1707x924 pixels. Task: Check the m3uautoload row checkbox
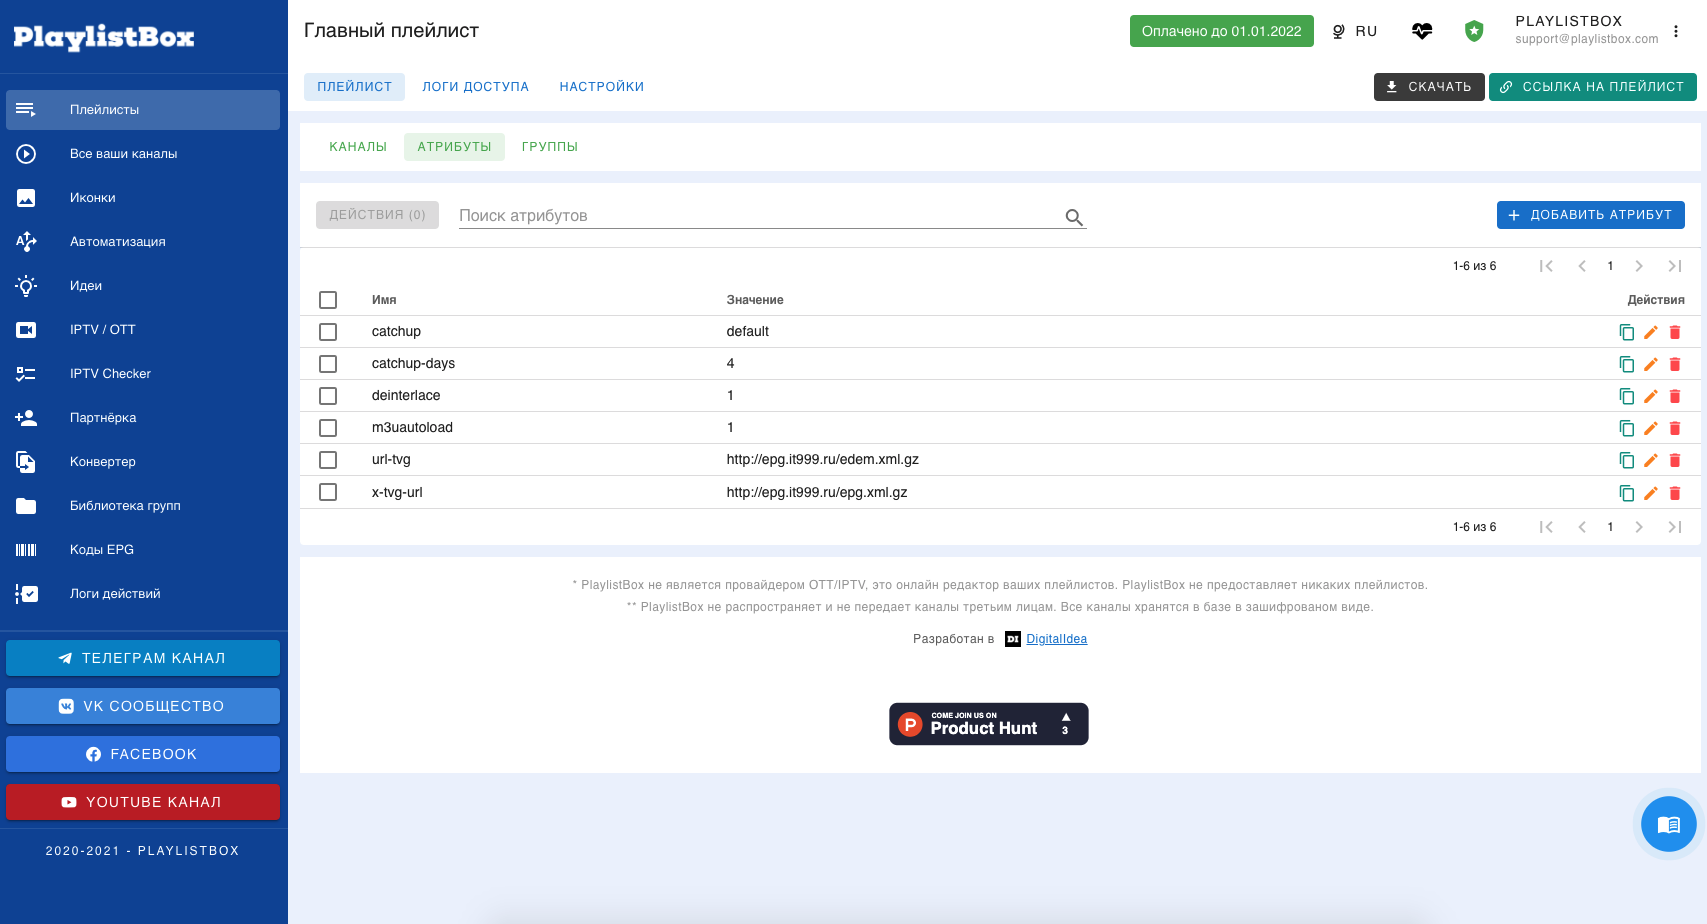click(x=328, y=428)
